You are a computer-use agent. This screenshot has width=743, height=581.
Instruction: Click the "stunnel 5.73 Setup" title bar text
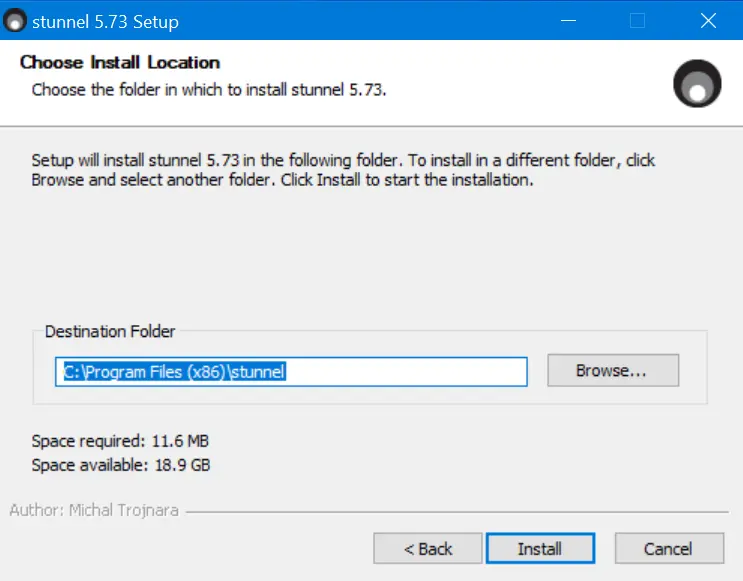[105, 22]
